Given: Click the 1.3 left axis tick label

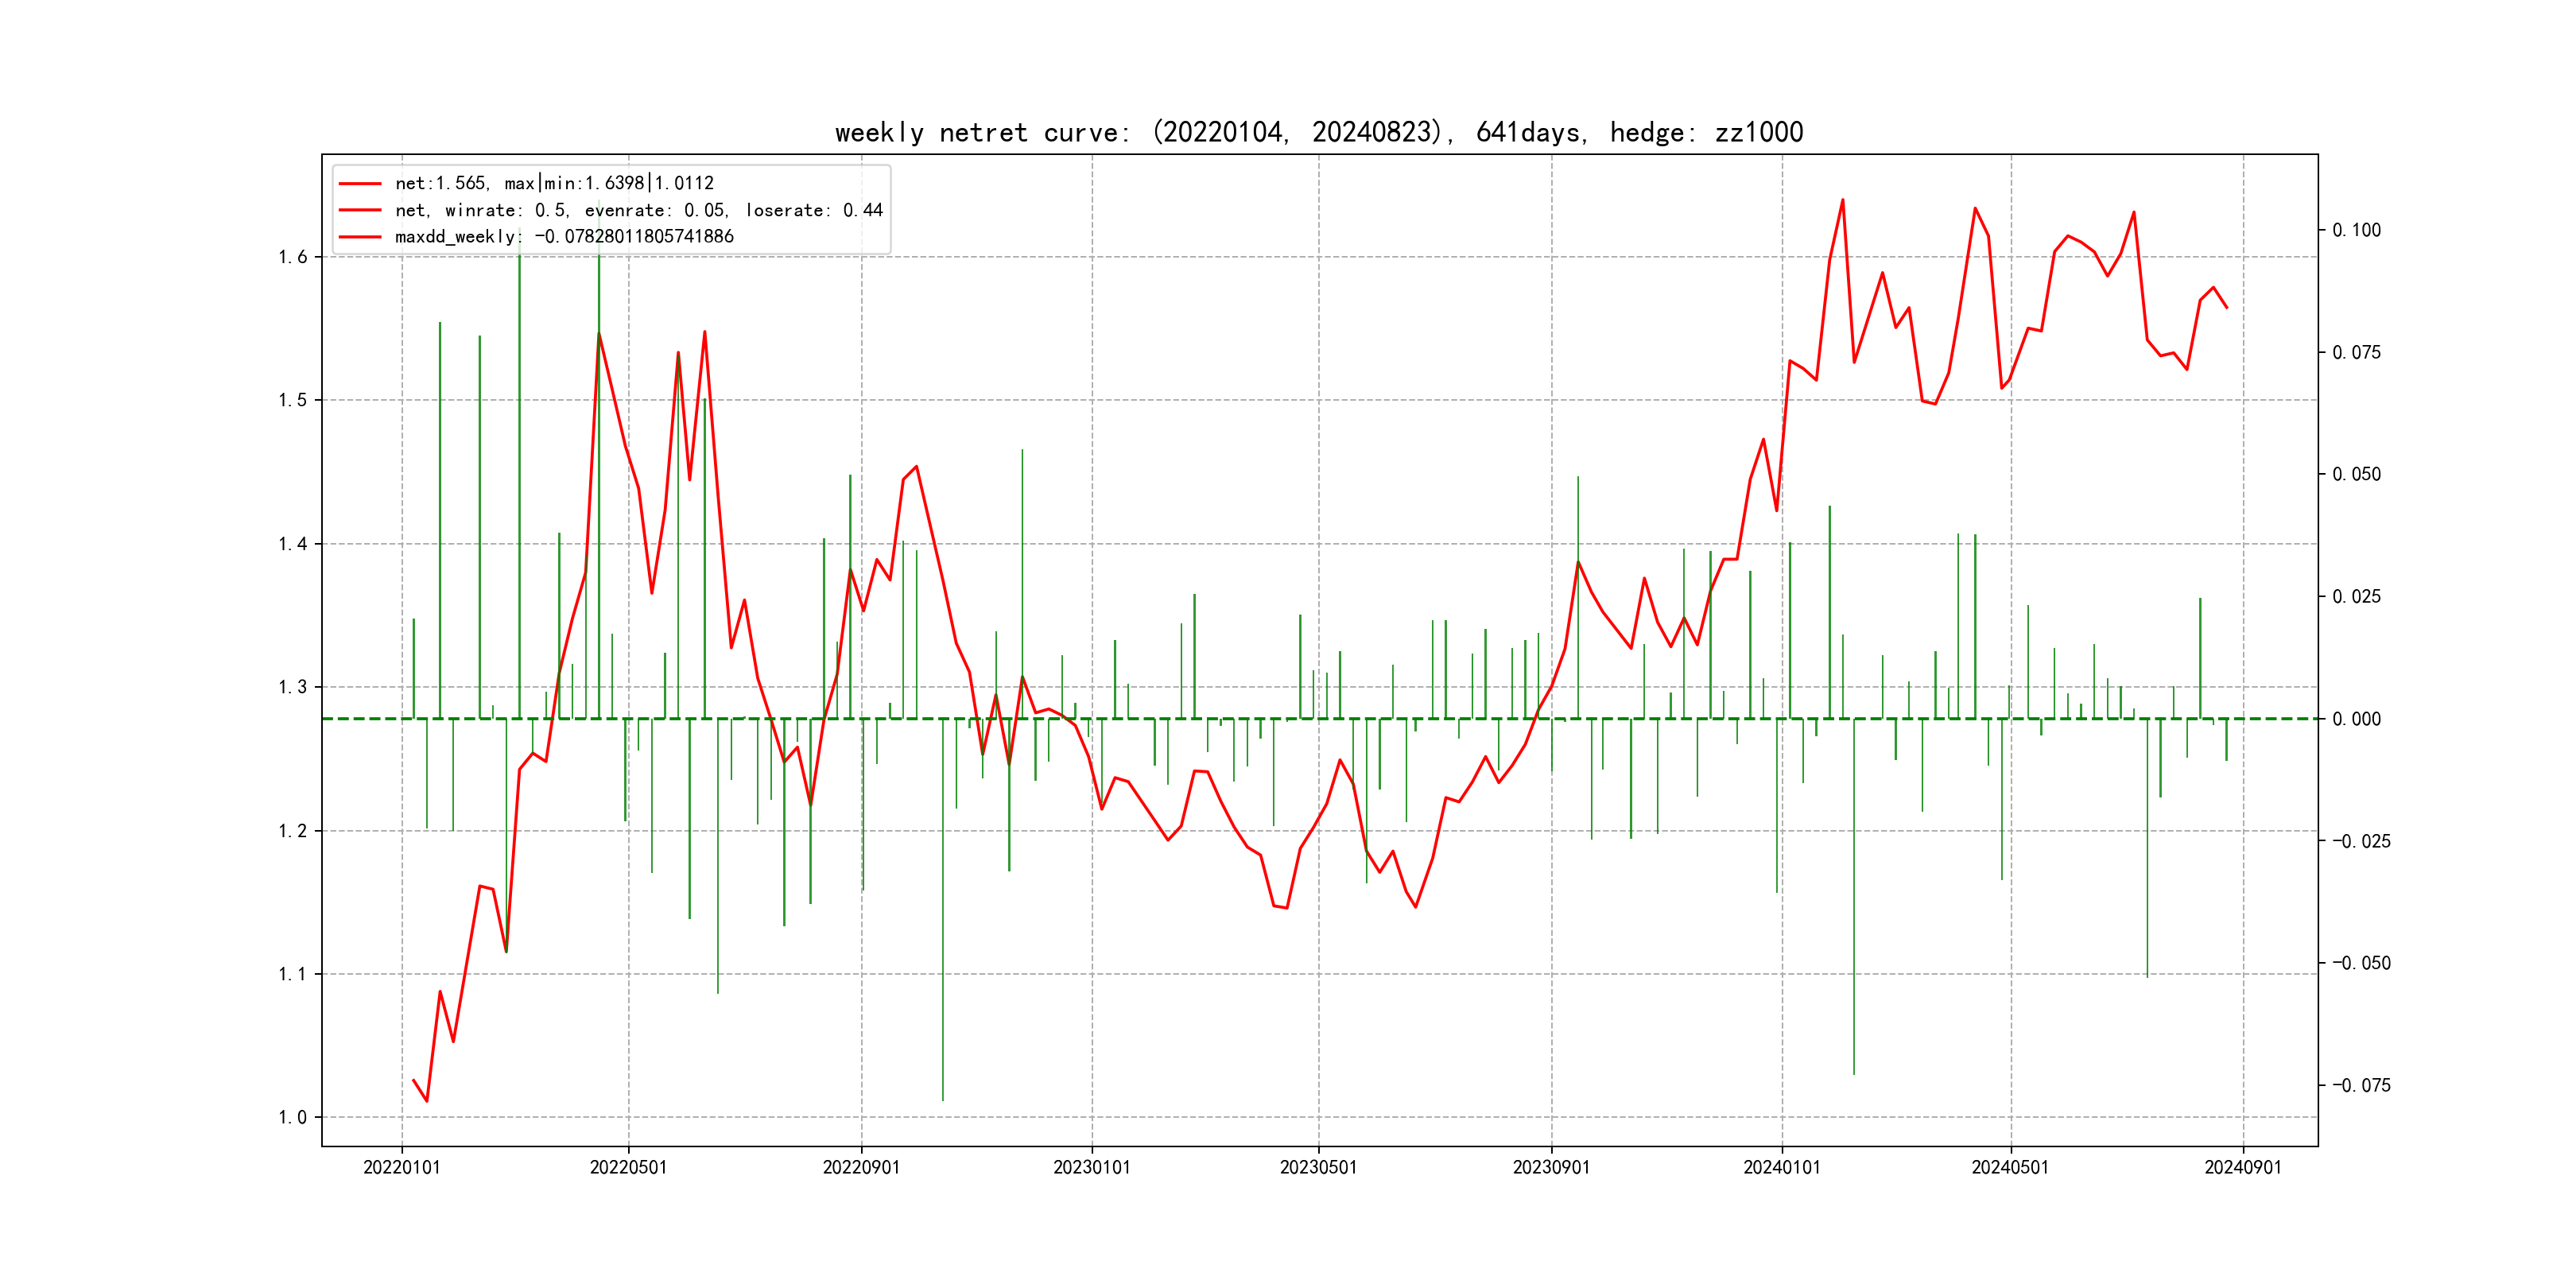Looking at the screenshot, I should [293, 687].
